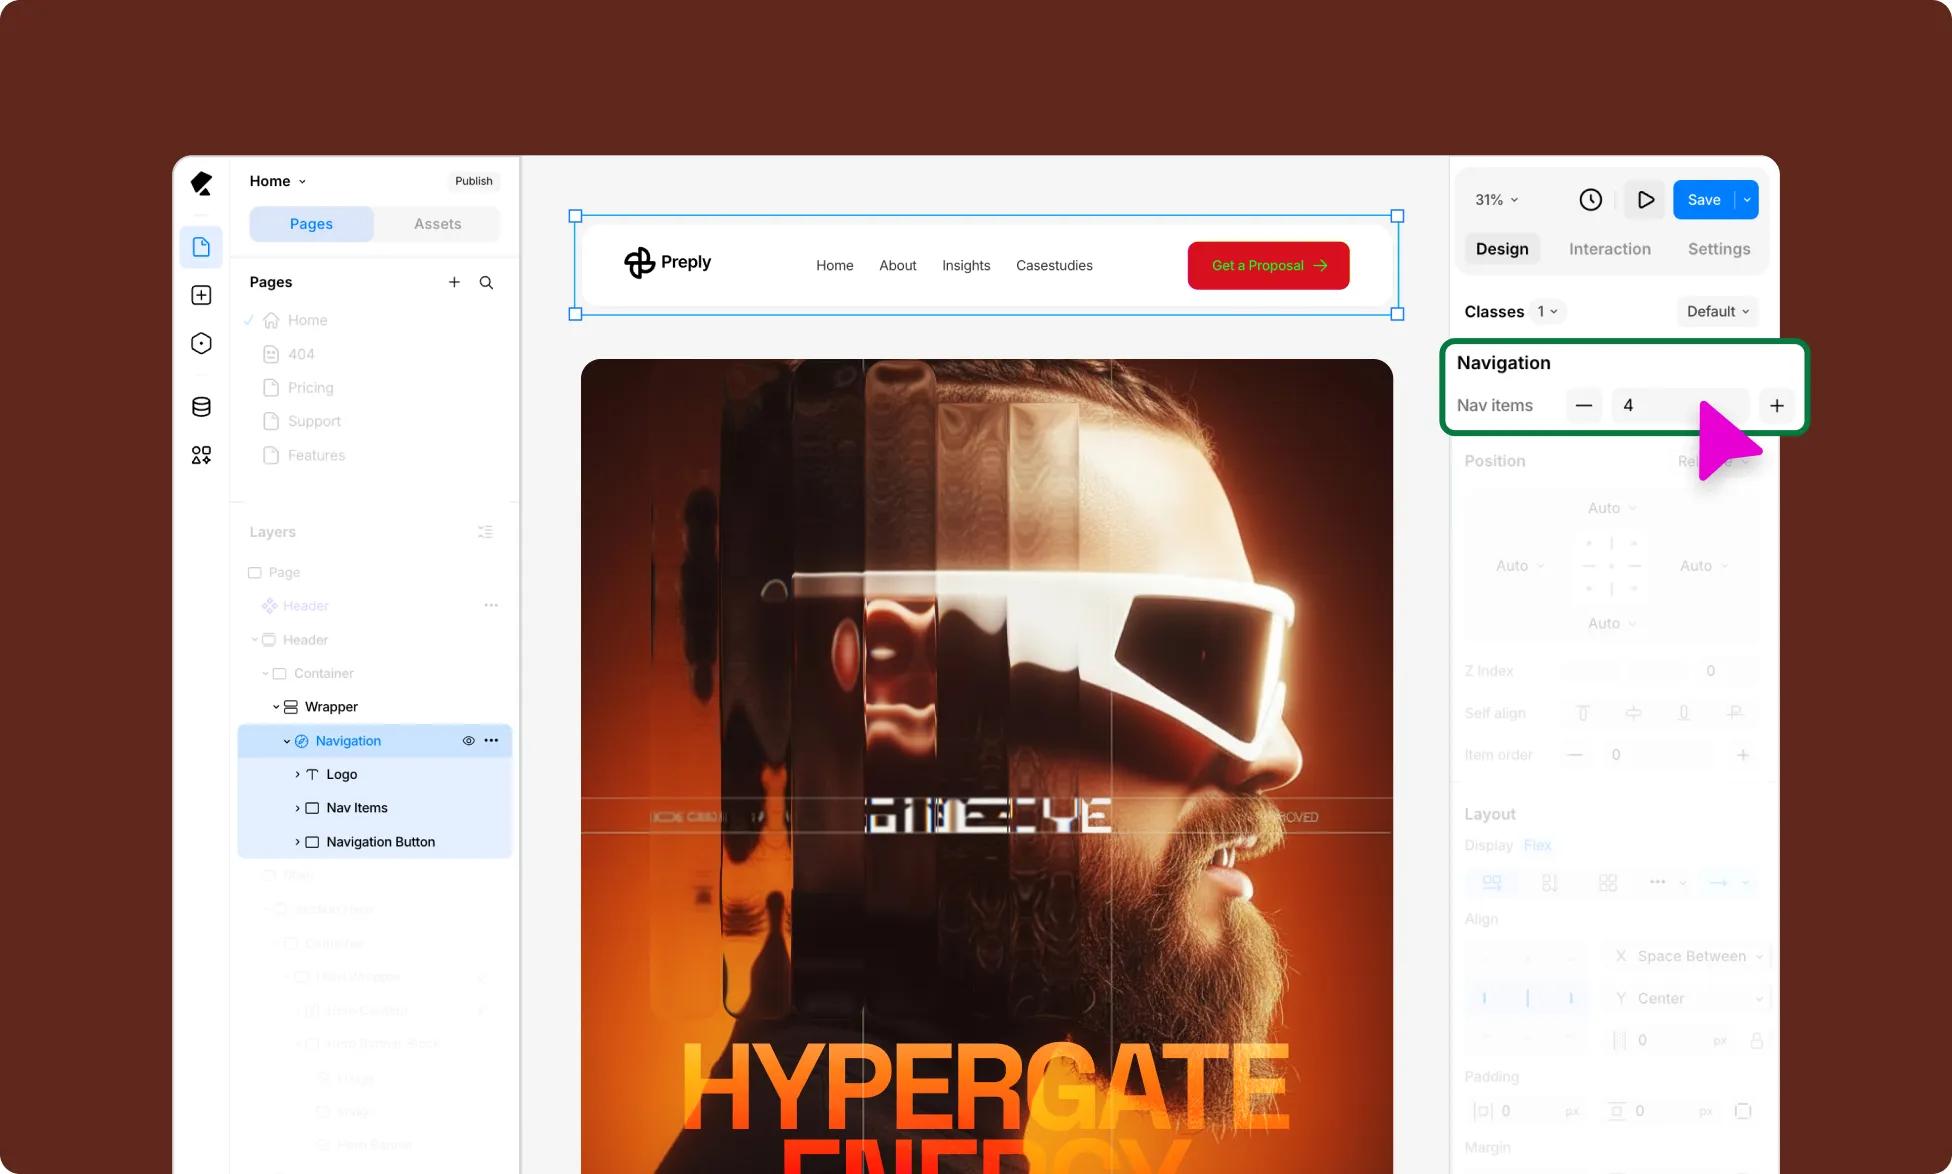Click the Casestudies nav link on canvas
This screenshot has width=1952, height=1174.
(x=1054, y=266)
